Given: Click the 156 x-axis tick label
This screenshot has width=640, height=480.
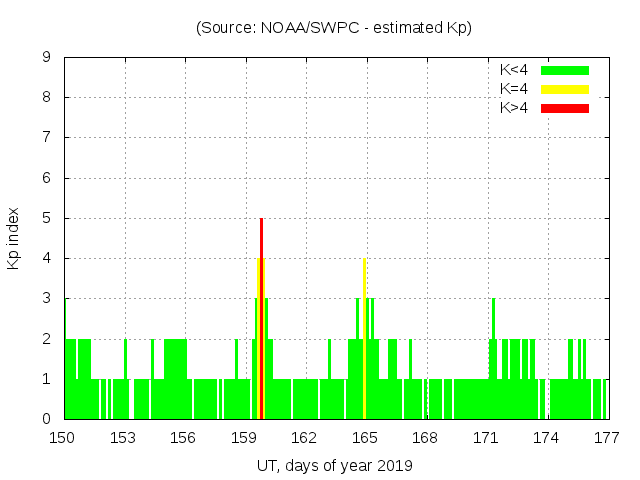Looking at the screenshot, I should [x=184, y=437].
